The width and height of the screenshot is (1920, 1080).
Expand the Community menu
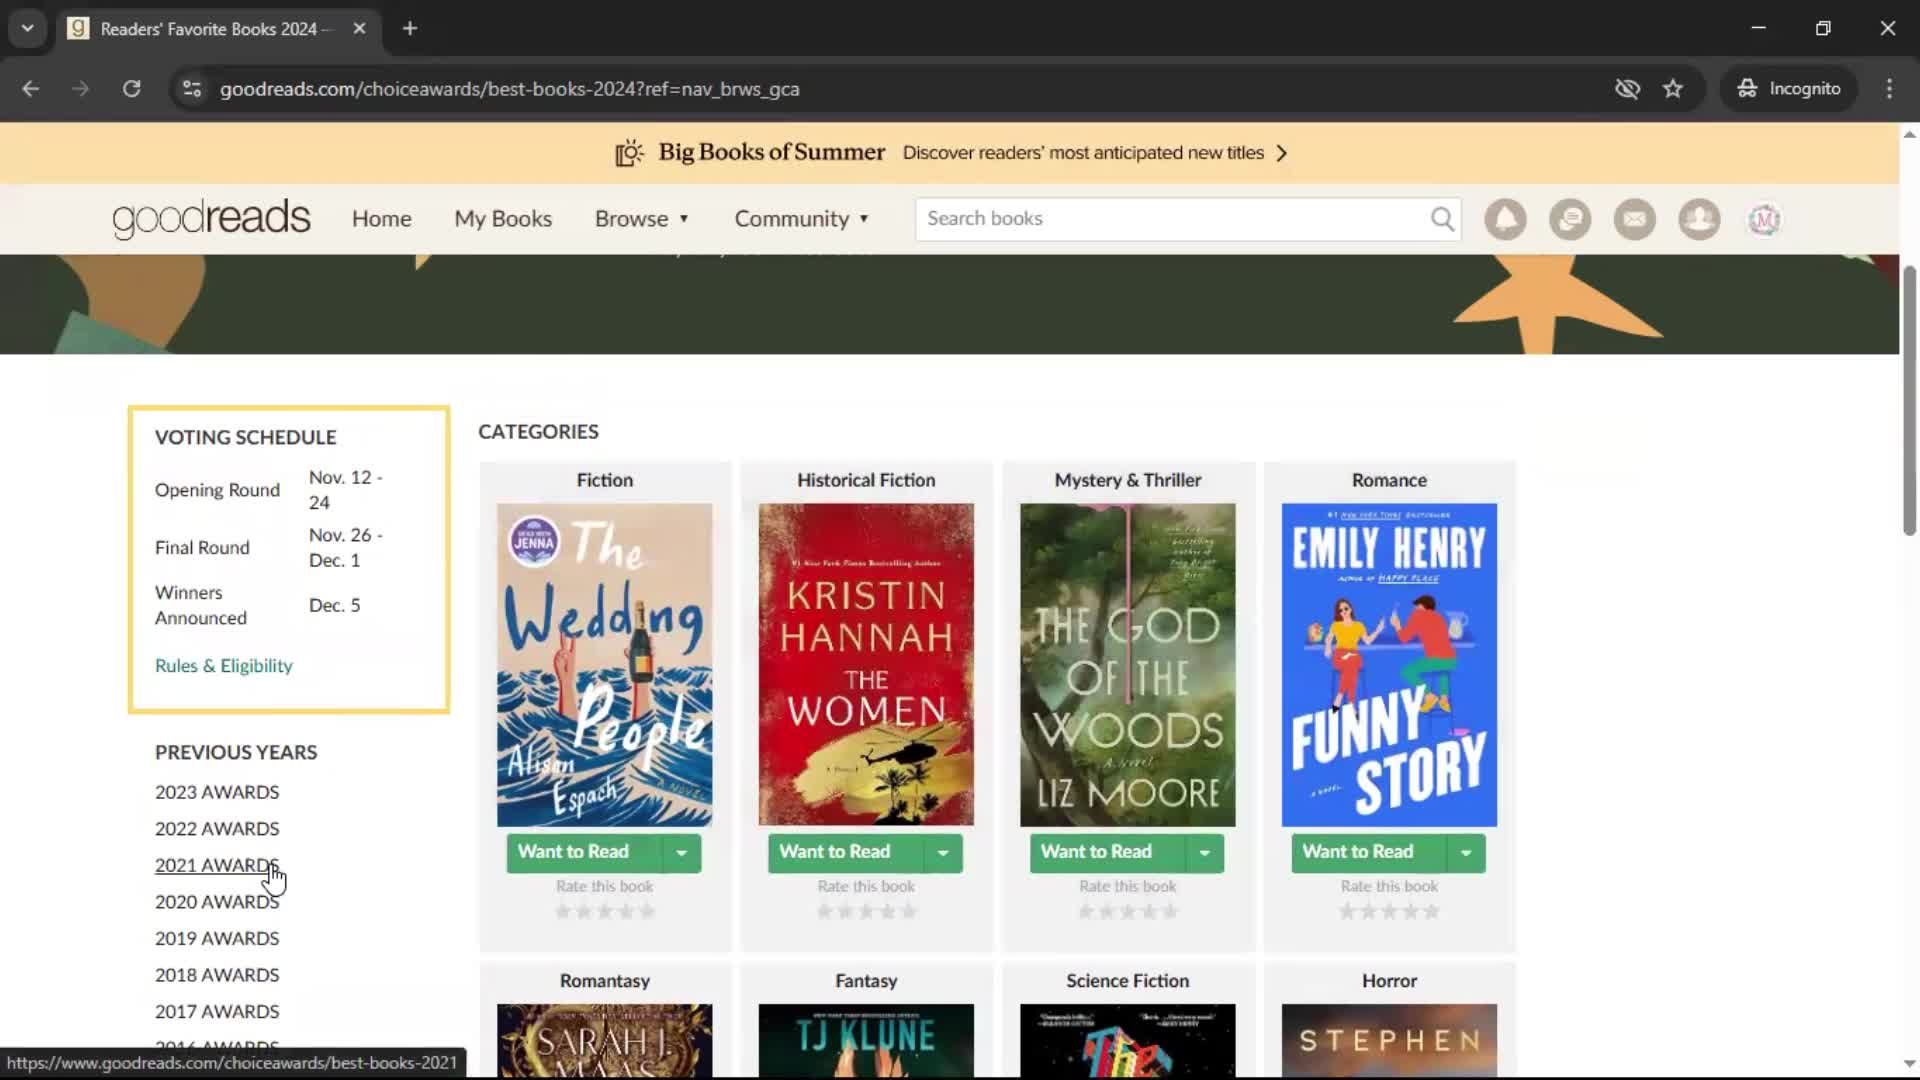tap(802, 219)
